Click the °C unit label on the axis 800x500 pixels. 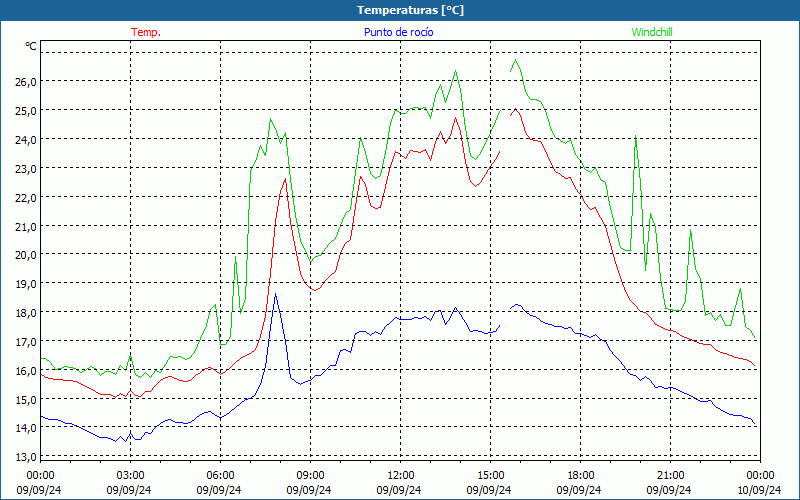tap(31, 46)
